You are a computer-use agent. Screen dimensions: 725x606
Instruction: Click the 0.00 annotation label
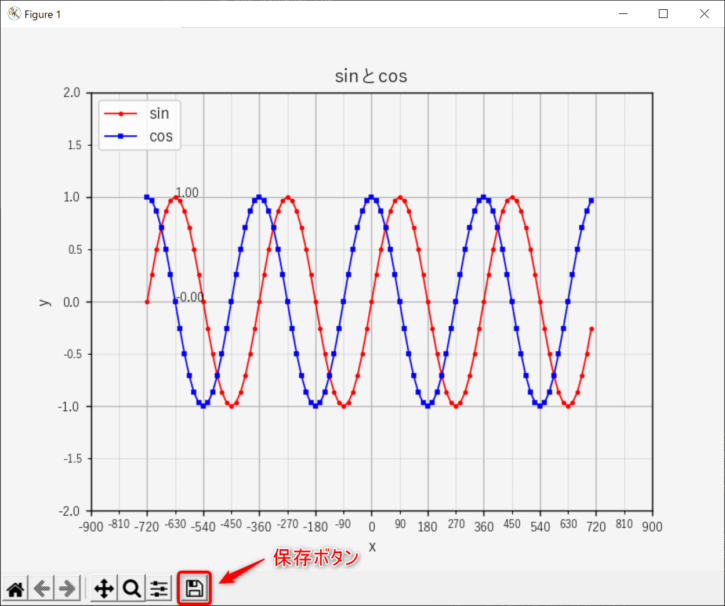coord(191,297)
